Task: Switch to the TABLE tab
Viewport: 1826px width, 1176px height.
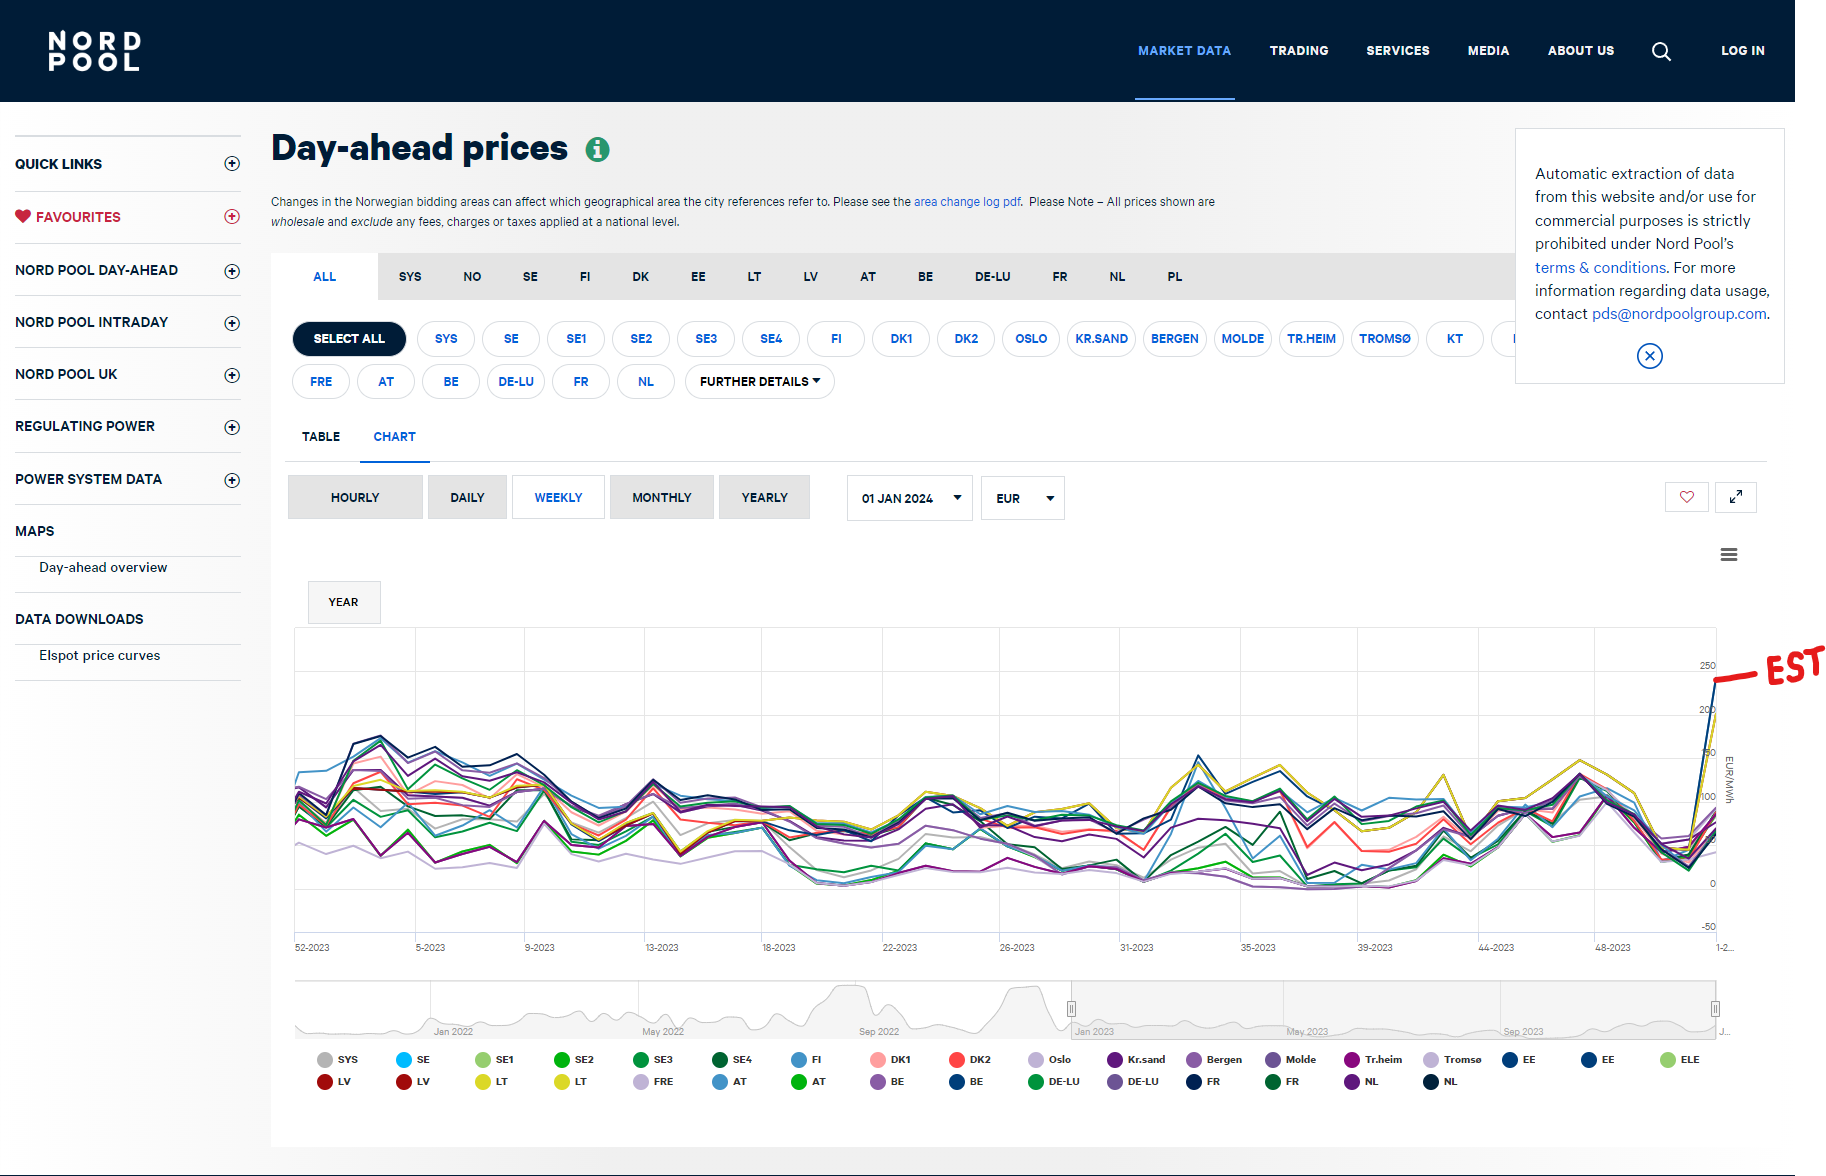Action: [321, 437]
